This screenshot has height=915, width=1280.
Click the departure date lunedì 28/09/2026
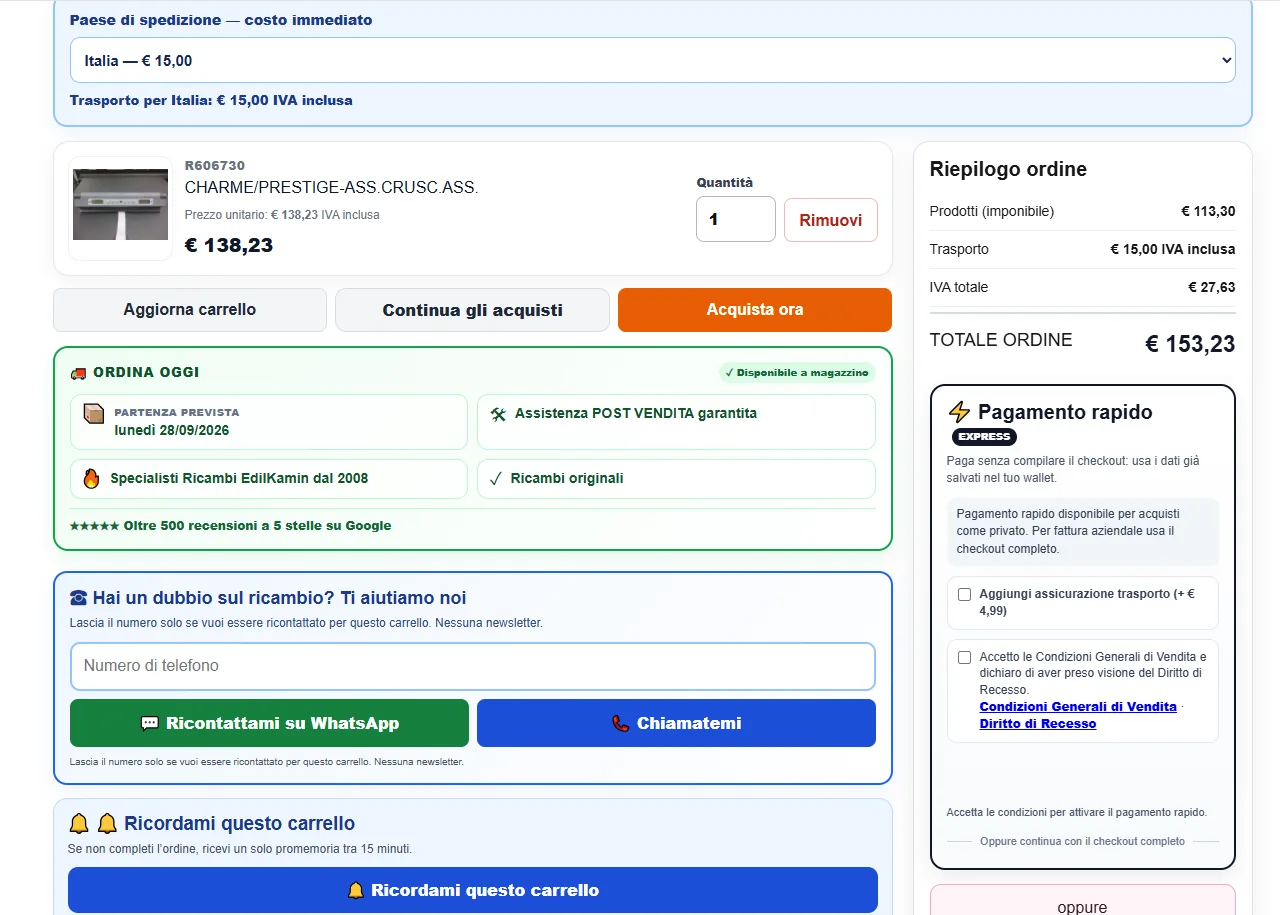172,430
